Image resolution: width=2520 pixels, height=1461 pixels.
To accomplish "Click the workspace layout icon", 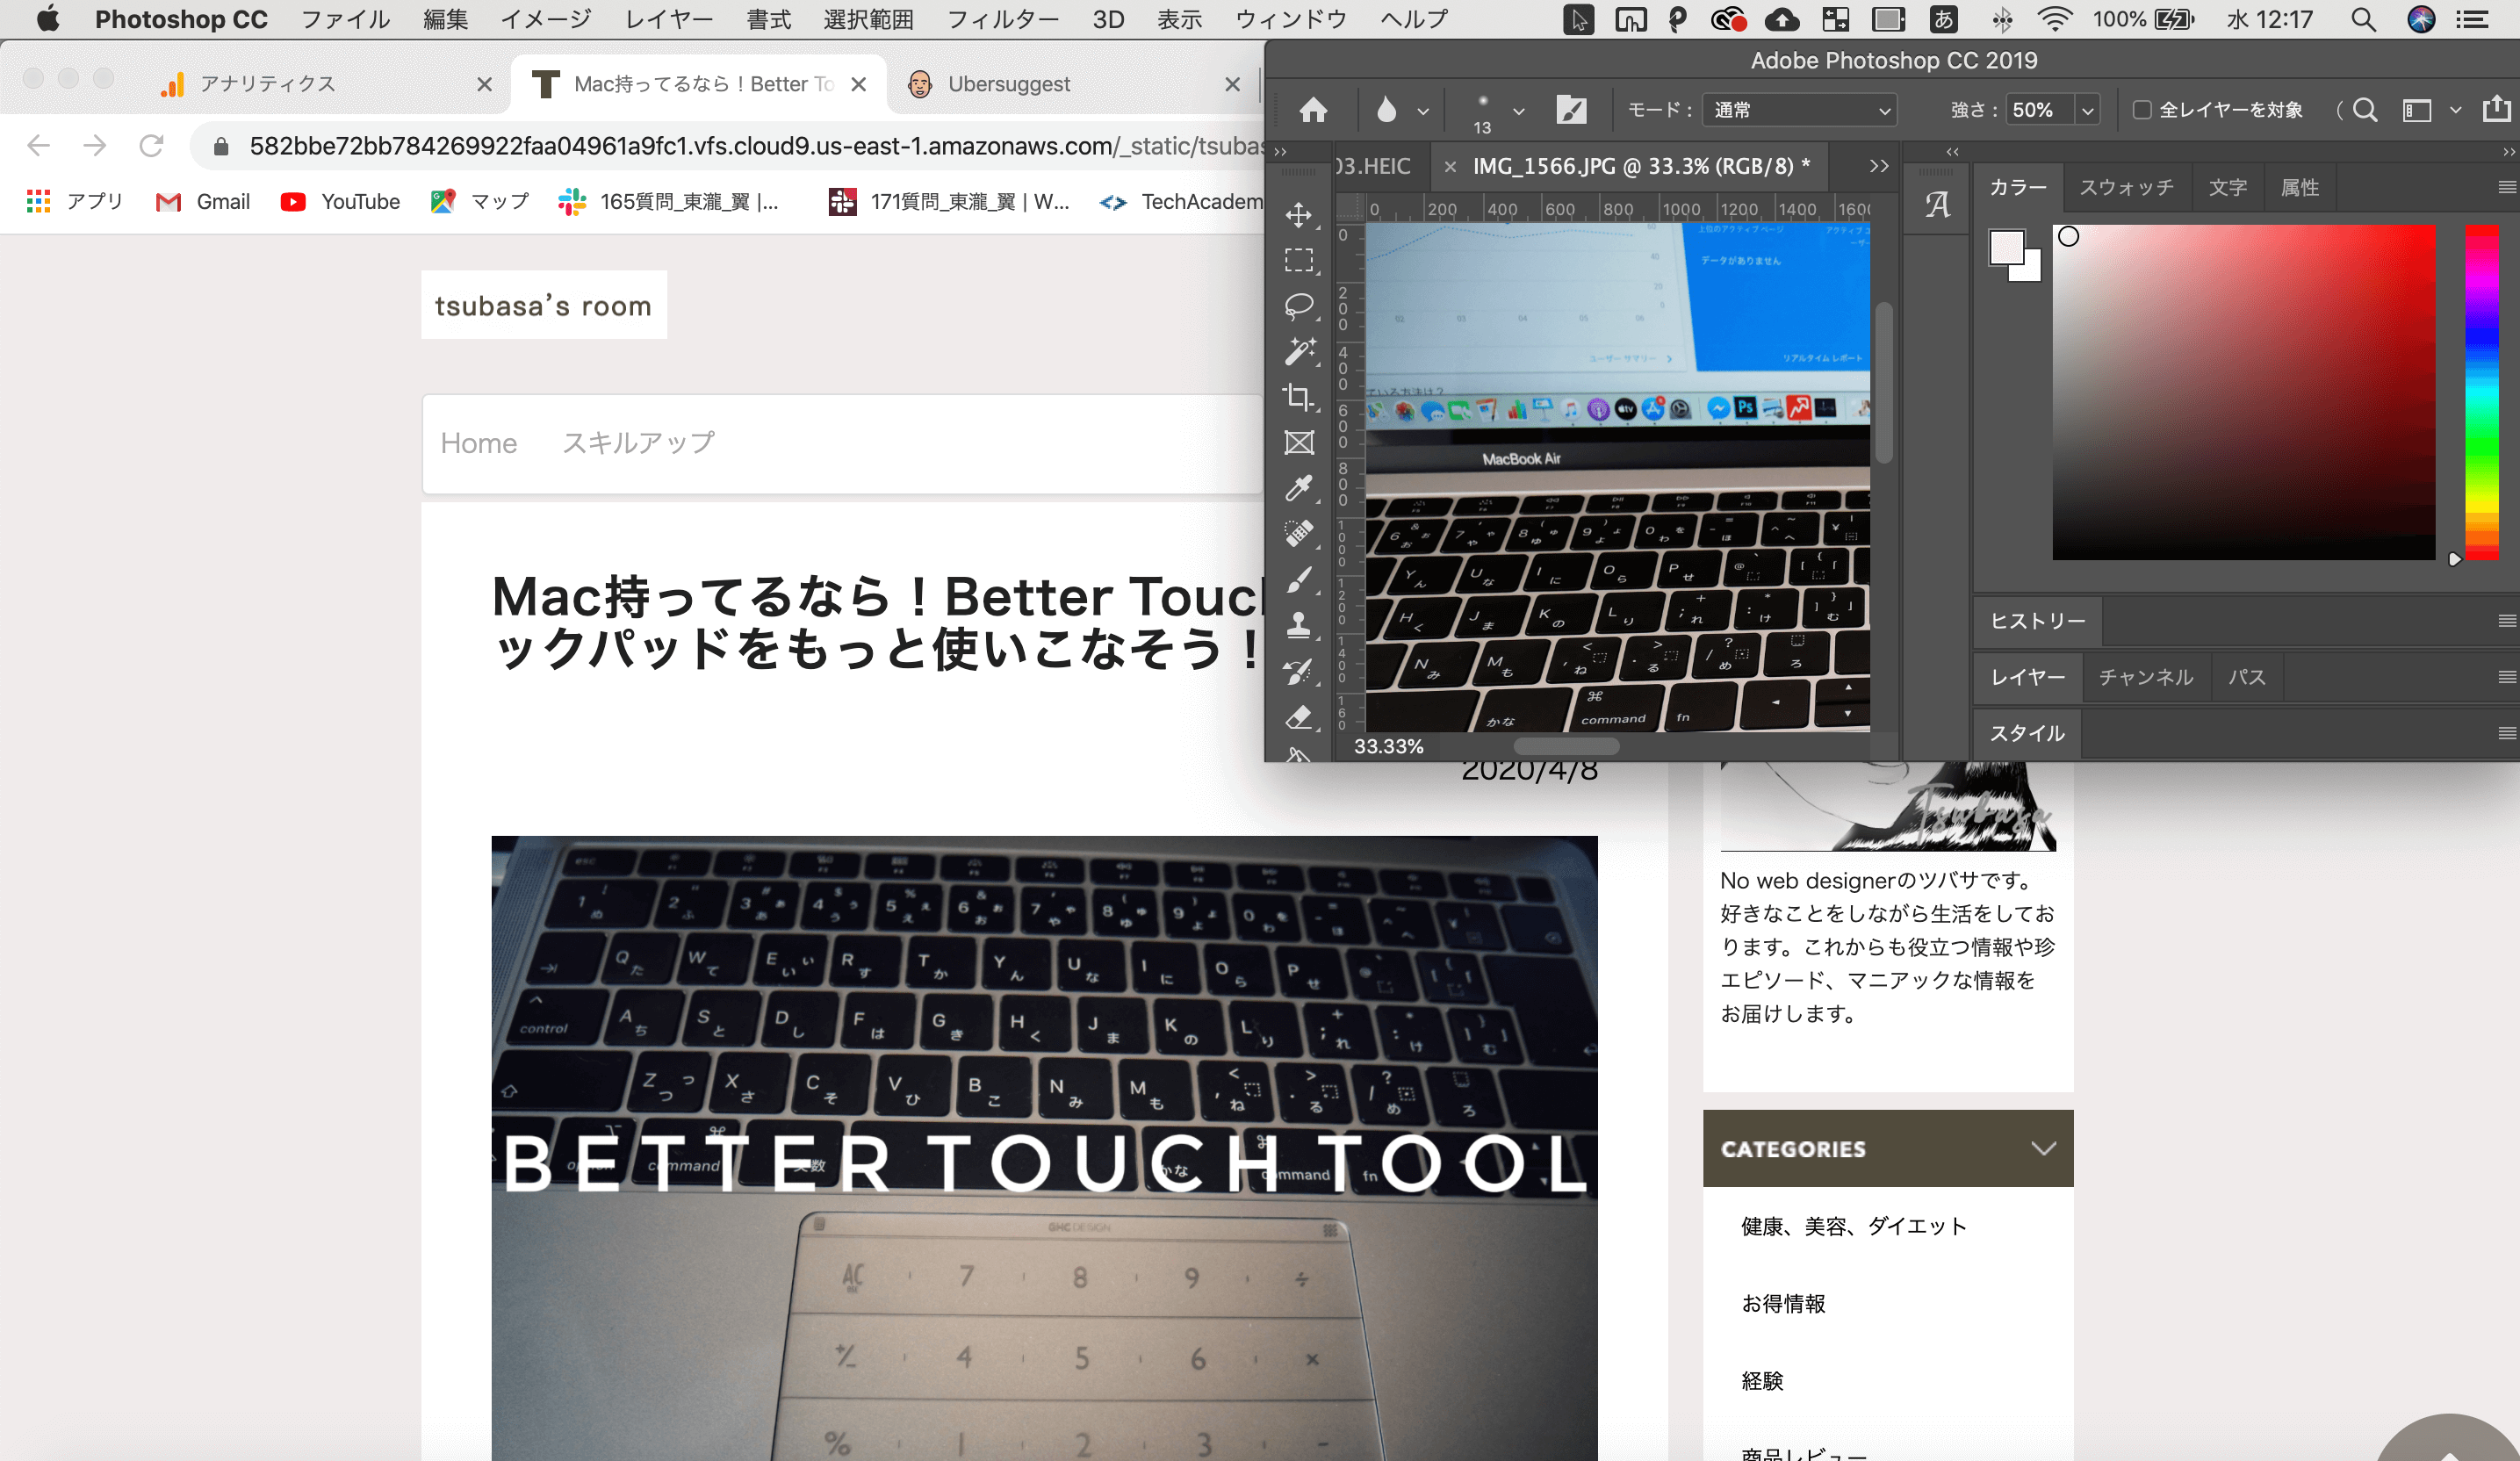I will click(2417, 110).
